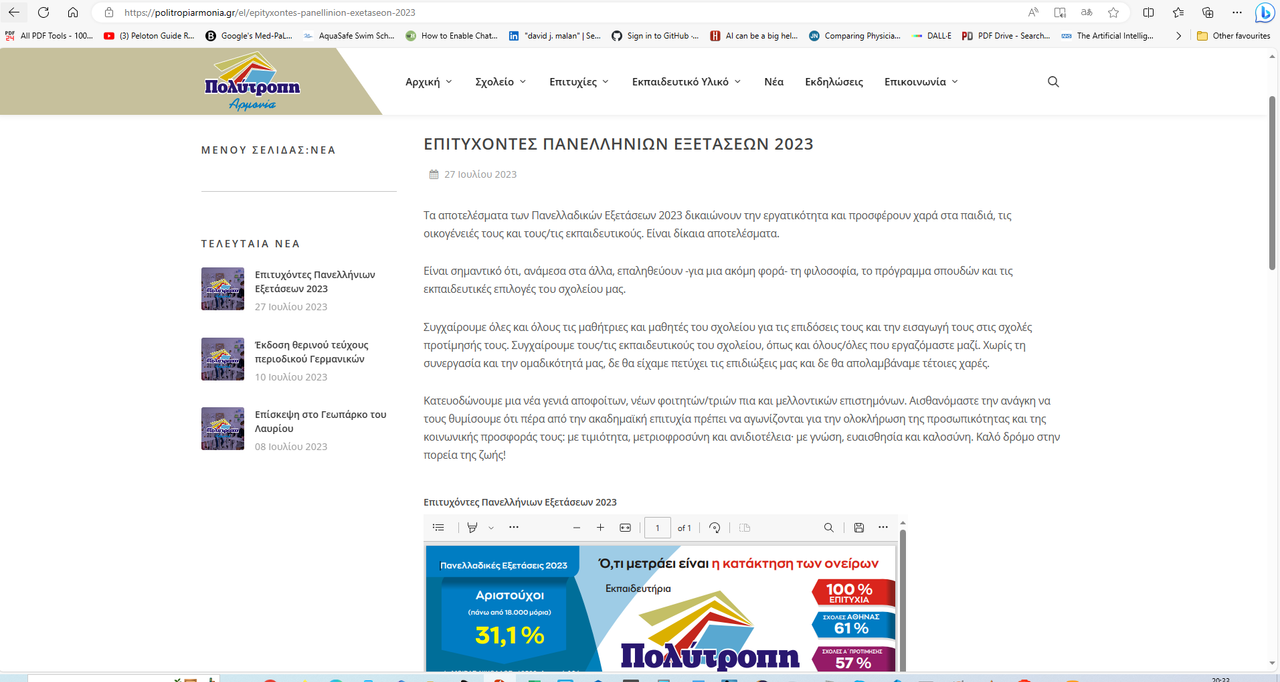Viewport: 1280px width, 682px height.
Task: Click the thumbnail beside Έκδοση θερινού τεύχους
Action: pos(222,359)
